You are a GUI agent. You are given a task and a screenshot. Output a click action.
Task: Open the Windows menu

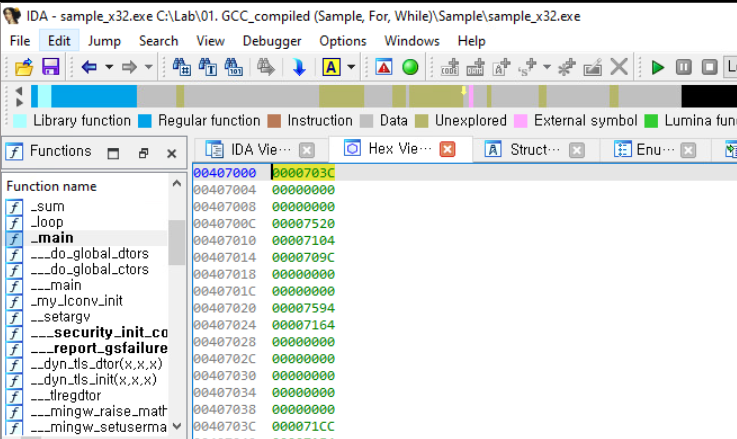tap(412, 41)
